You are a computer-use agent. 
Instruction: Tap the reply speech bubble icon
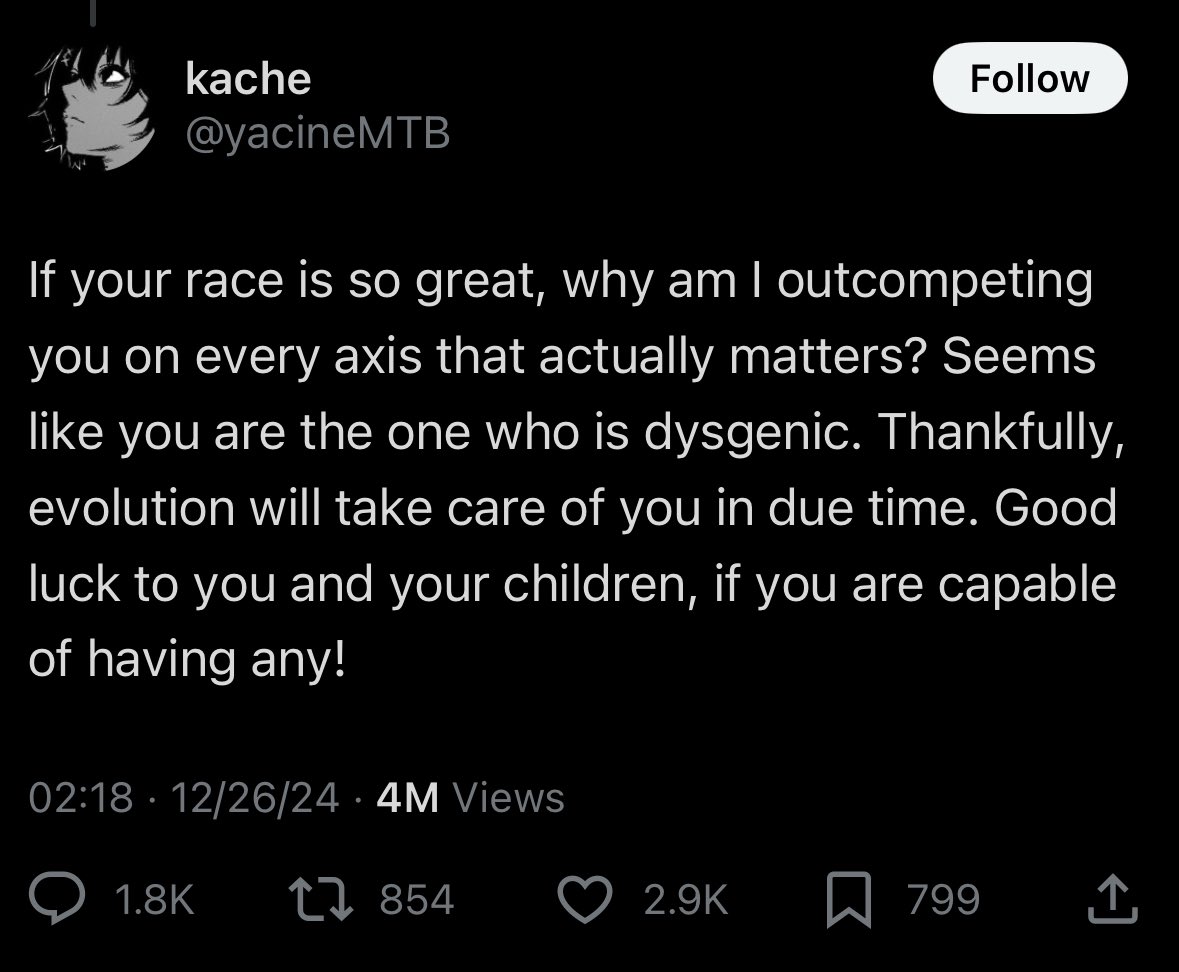[x=57, y=899]
